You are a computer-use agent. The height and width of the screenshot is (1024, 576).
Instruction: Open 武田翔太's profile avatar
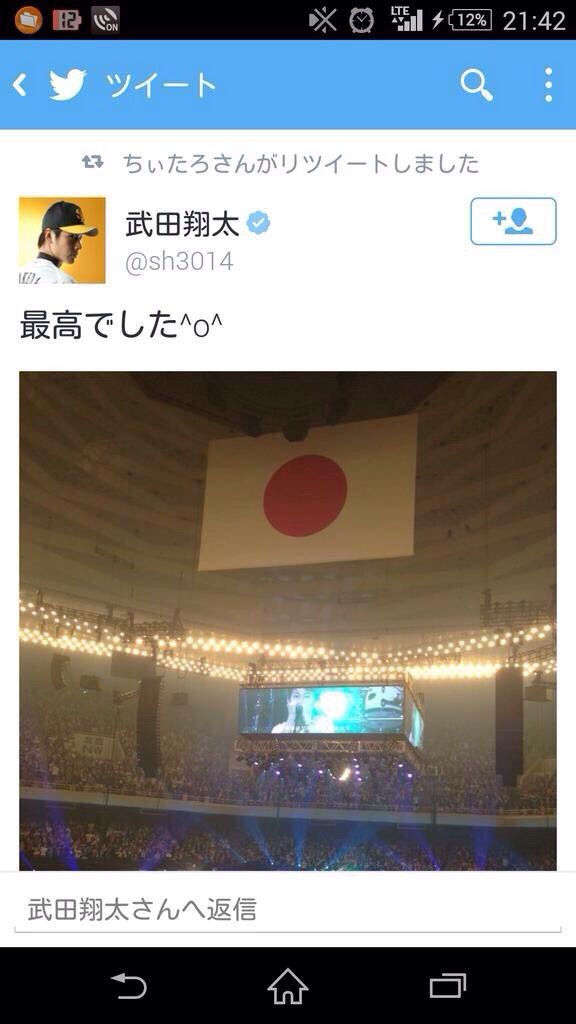coord(62,240)
